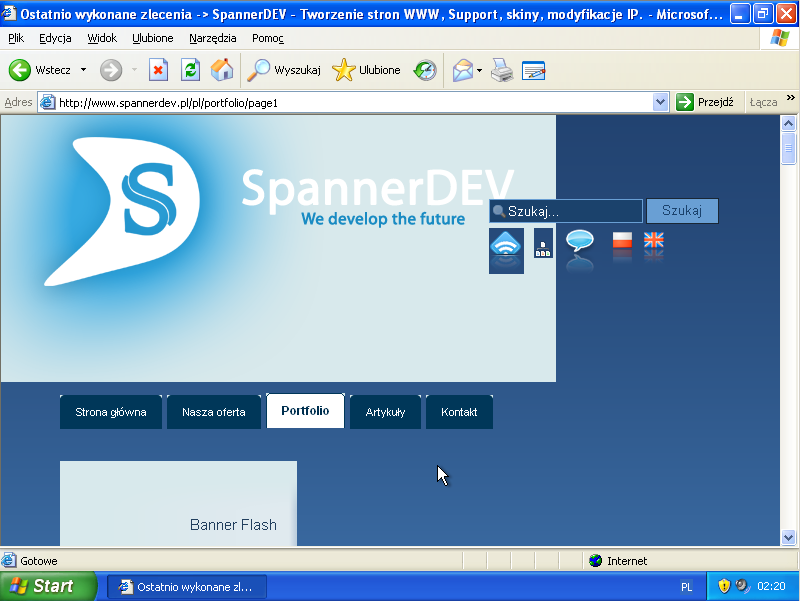Viewport: 800px width, 601px height.
Task: Open the History toolbar icon
Action: click(425, 70)
